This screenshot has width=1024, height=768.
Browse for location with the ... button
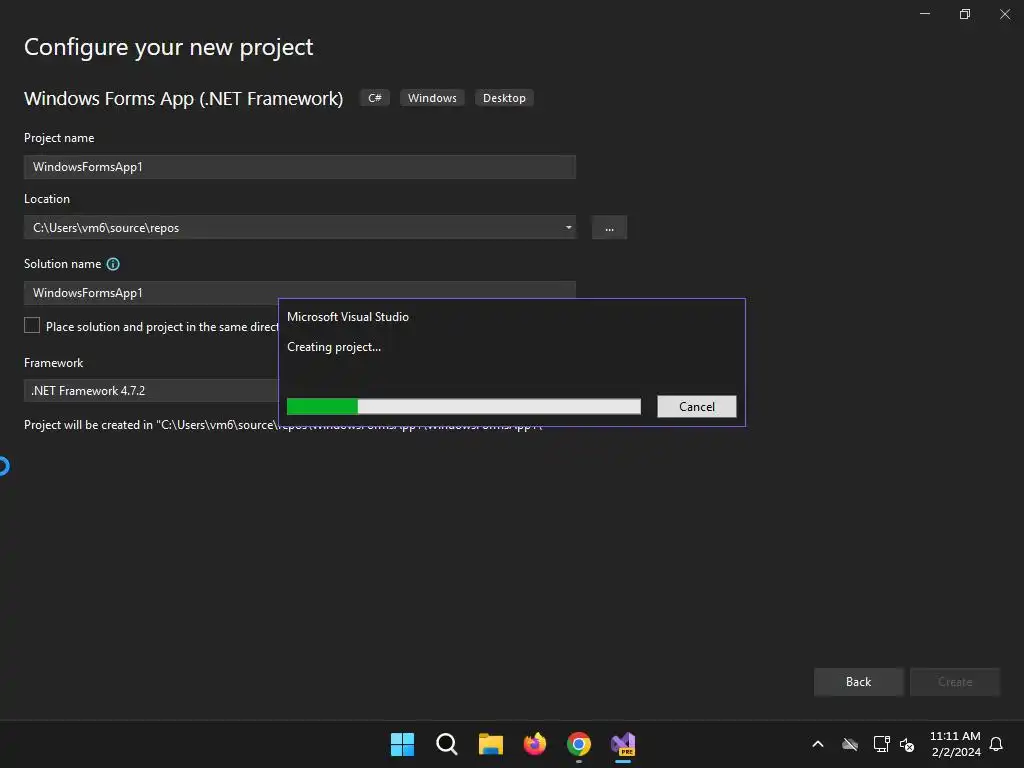(x=609, y=228)
